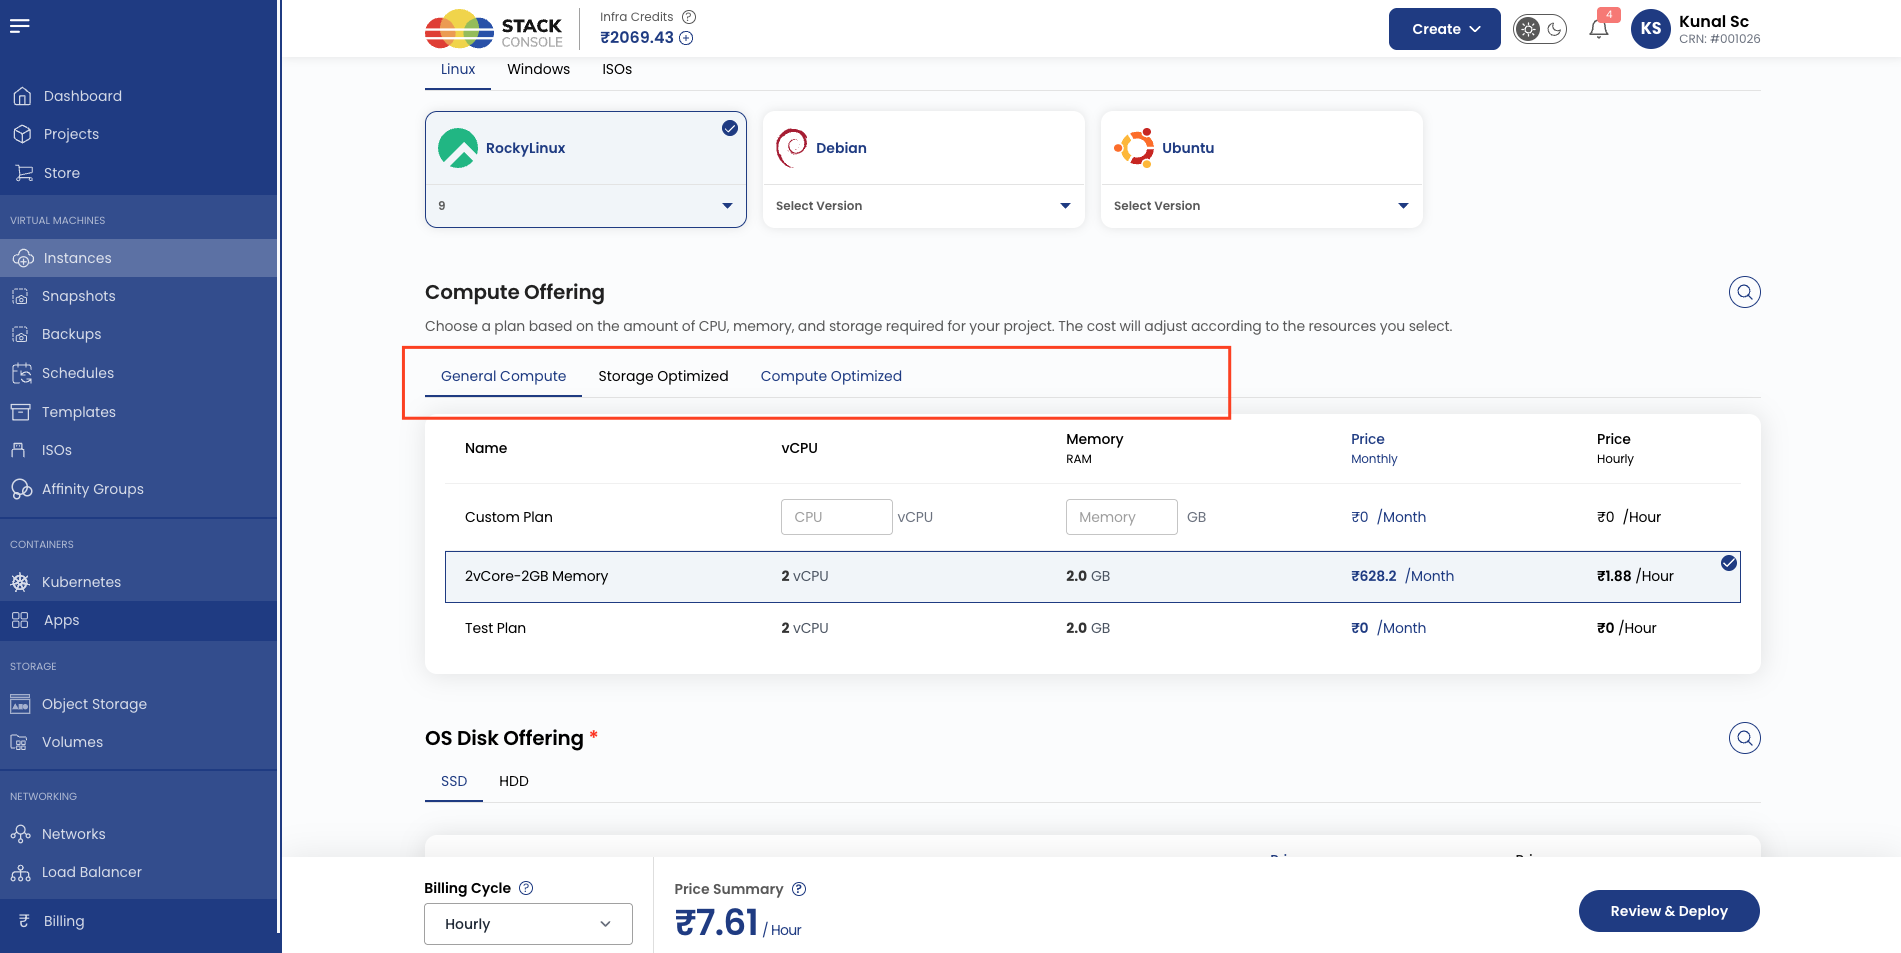Open RockyLinux version dropdown
The height and width of the screenshot is (953, 1901).
coord(586,206)
